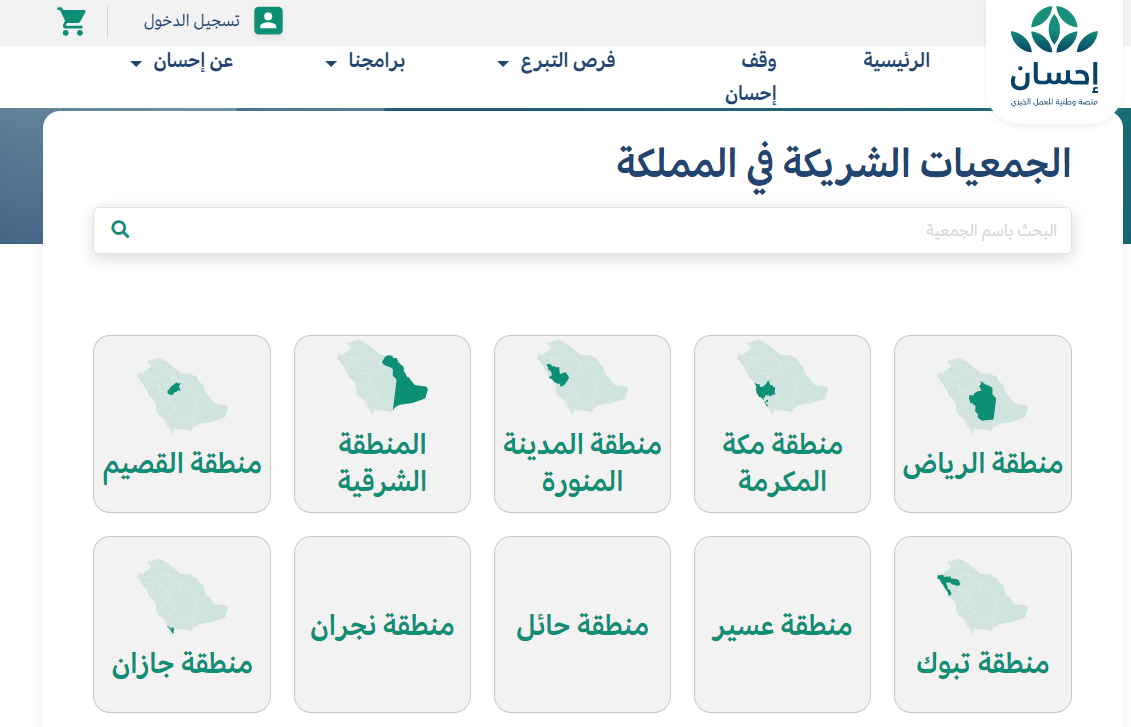1131x727 pixels.
Task: Go to the الرئيسية home page
Action: pos(896,61)
